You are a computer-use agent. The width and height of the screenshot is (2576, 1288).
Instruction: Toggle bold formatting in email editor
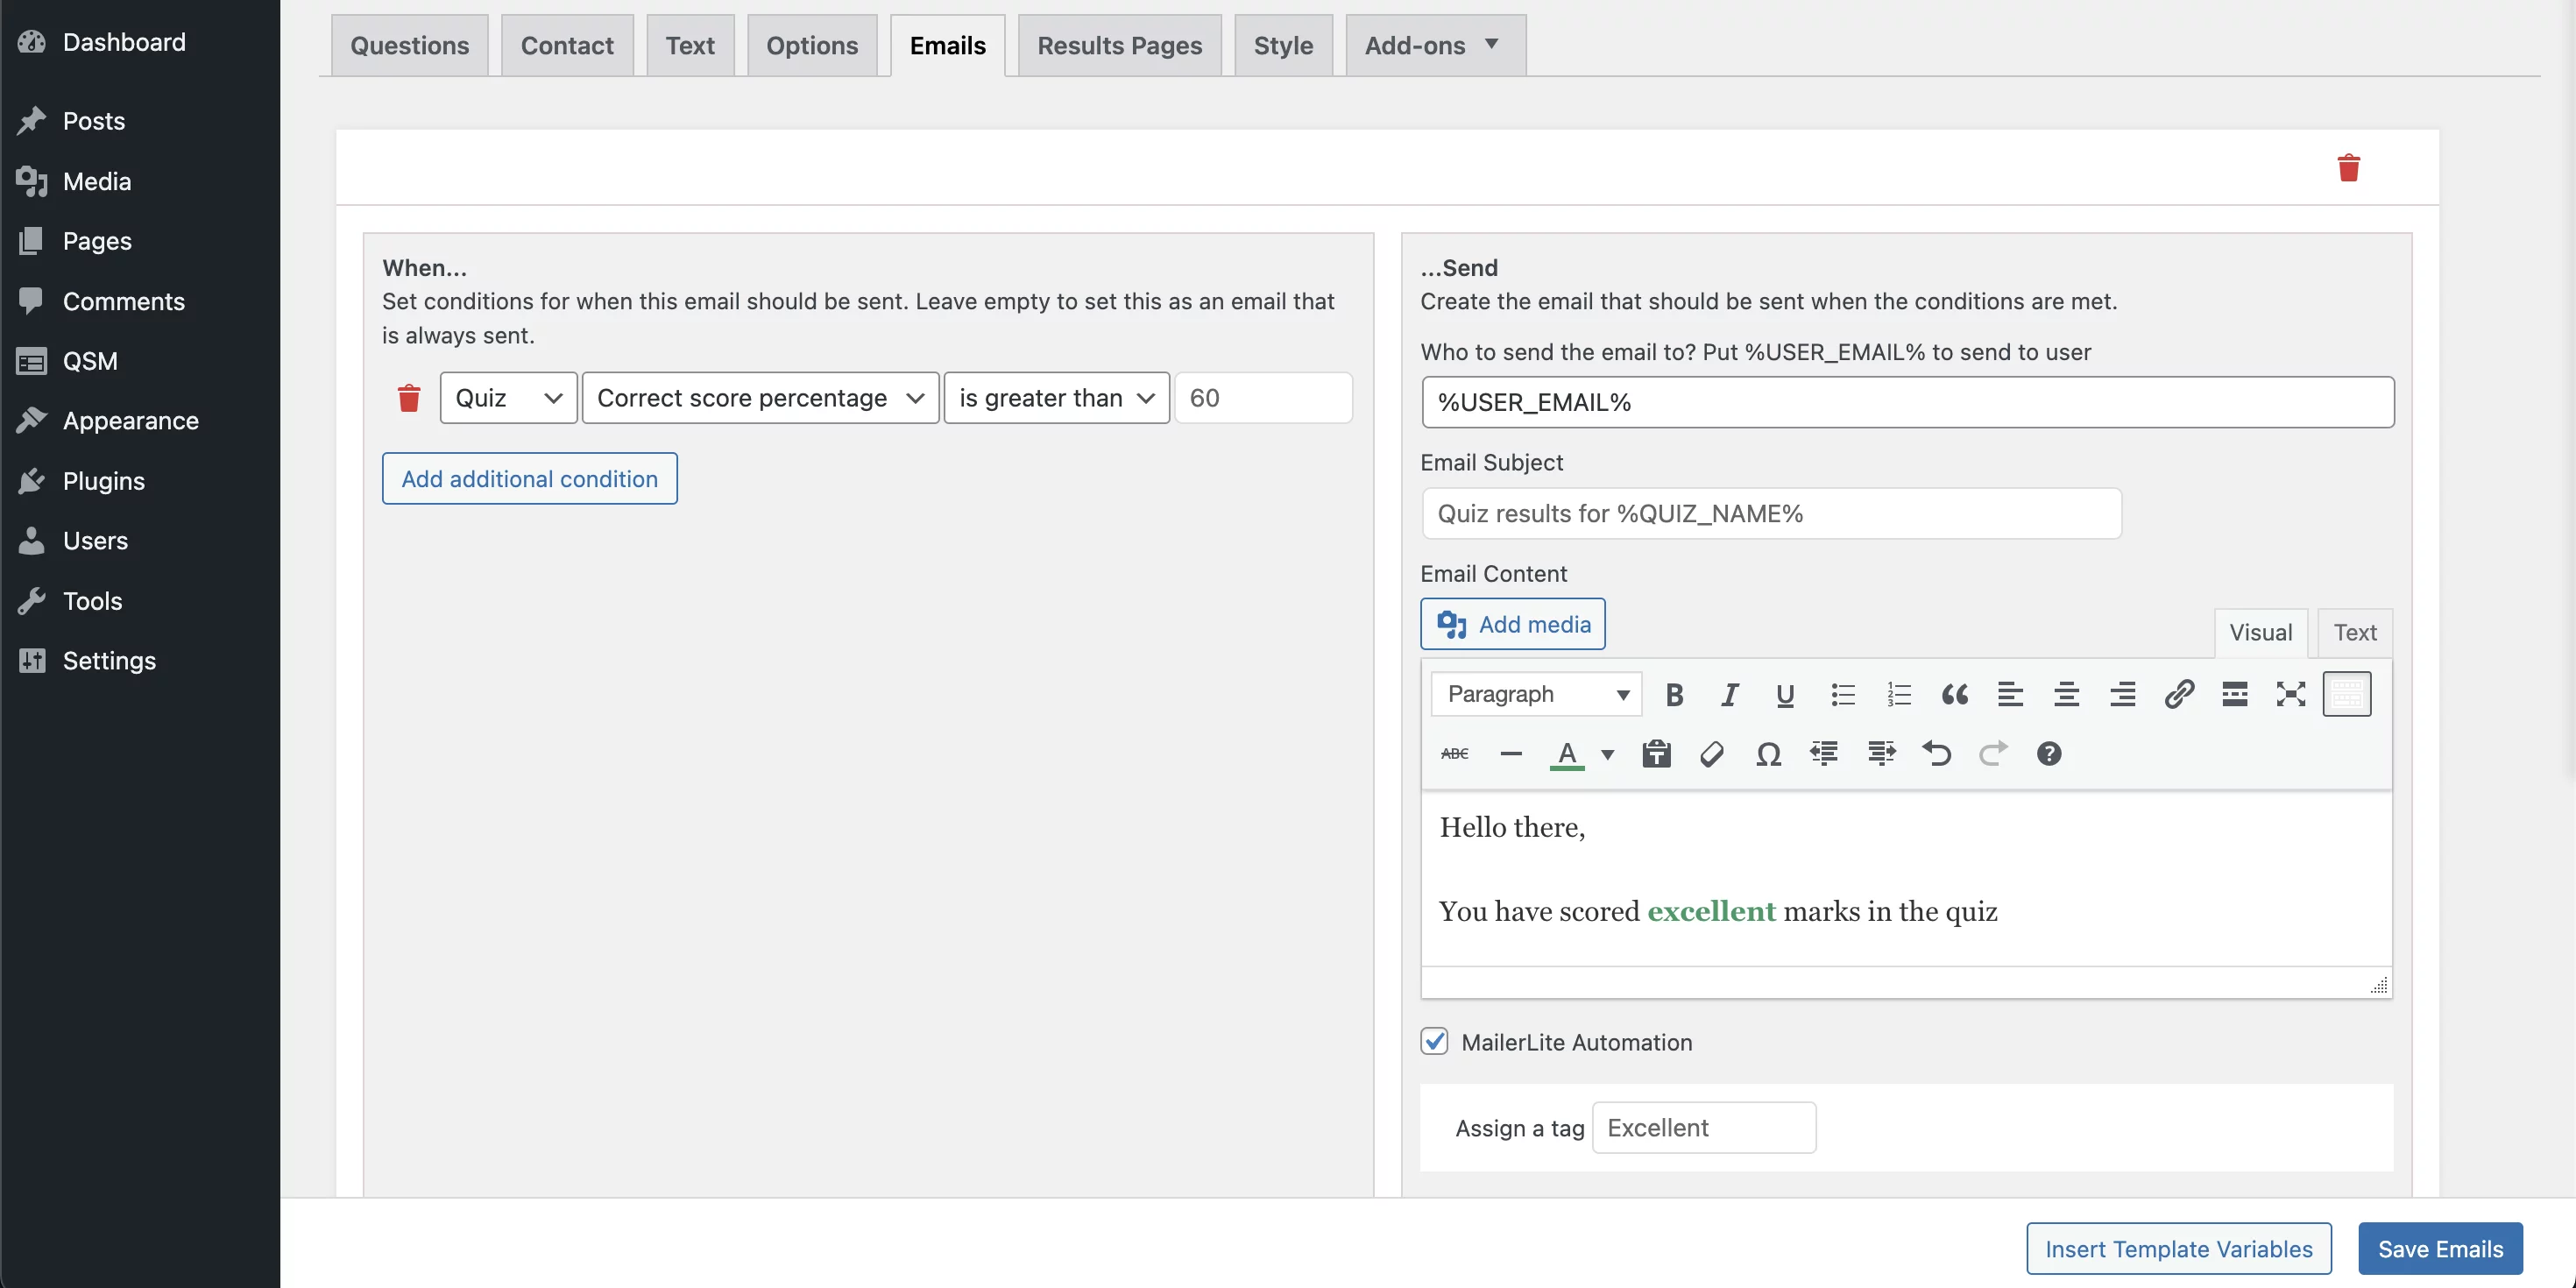(x=1674, y=694)
